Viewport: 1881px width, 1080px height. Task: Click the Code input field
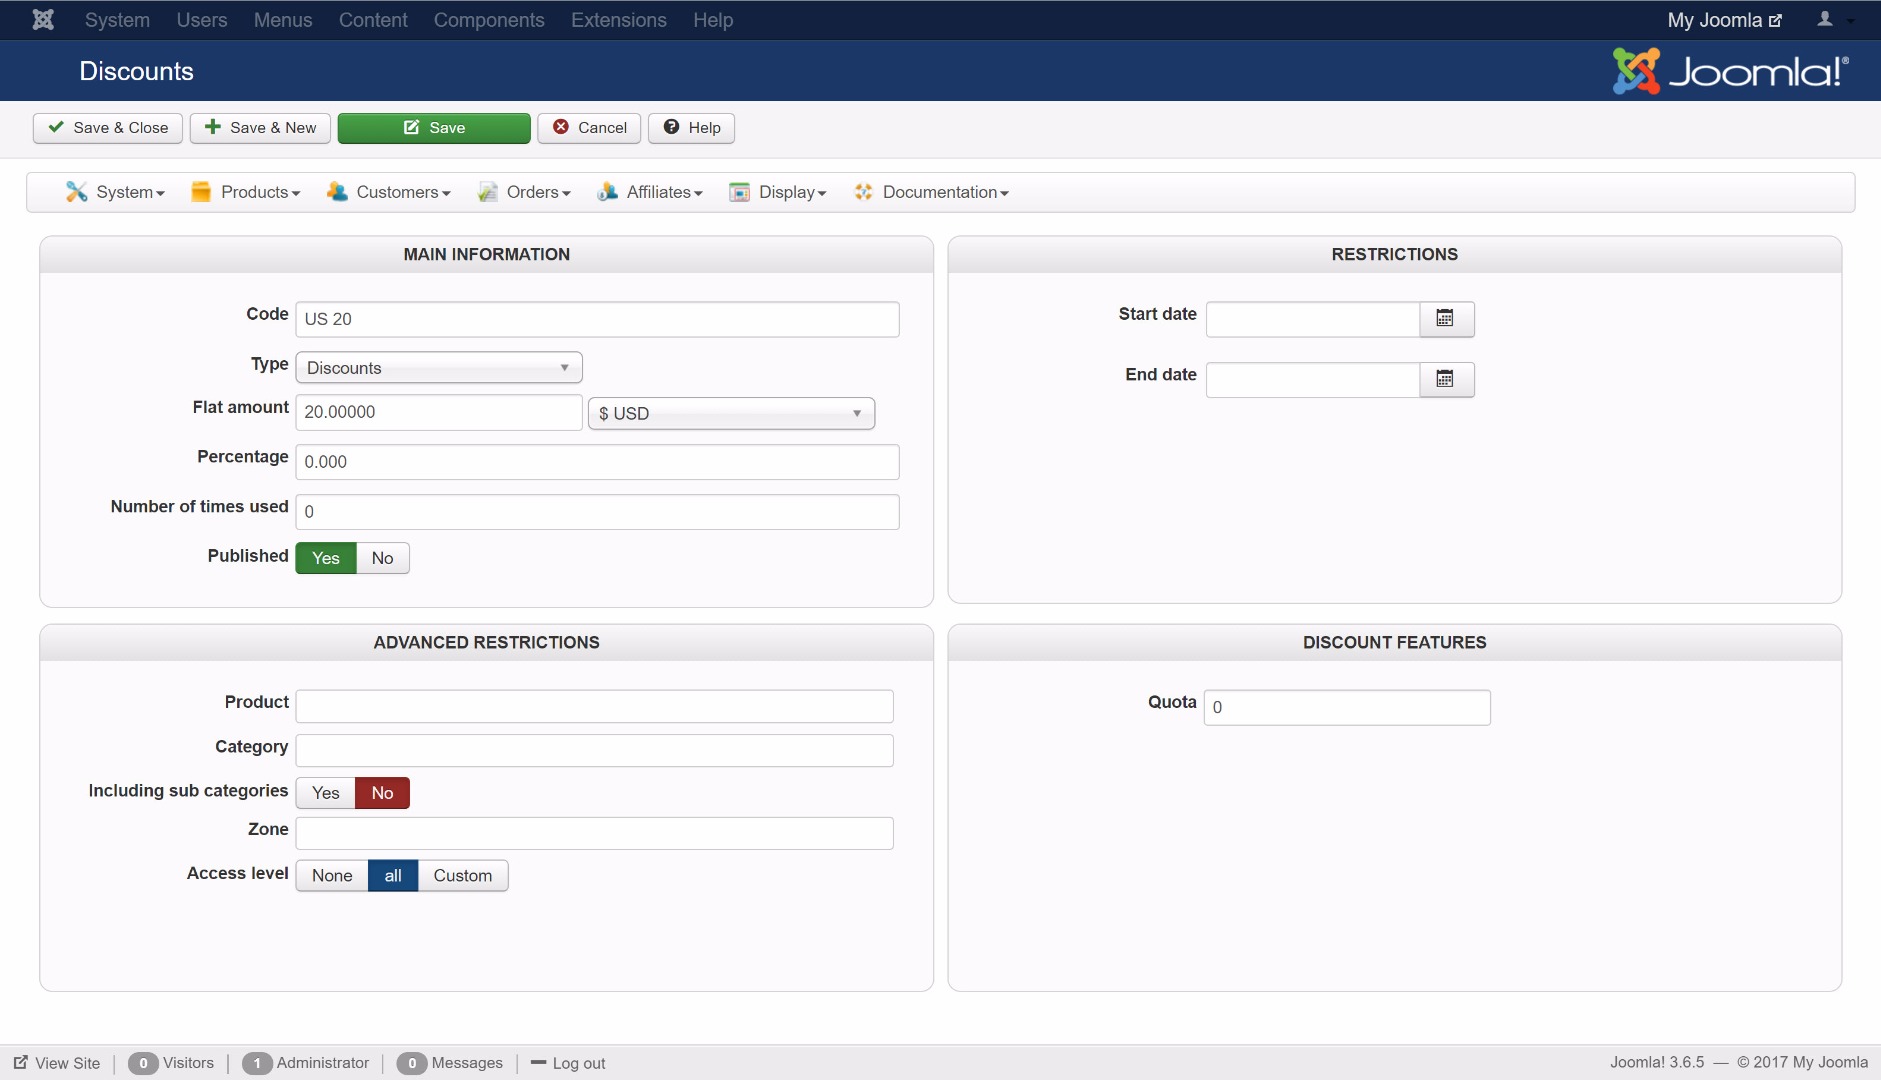597,319
